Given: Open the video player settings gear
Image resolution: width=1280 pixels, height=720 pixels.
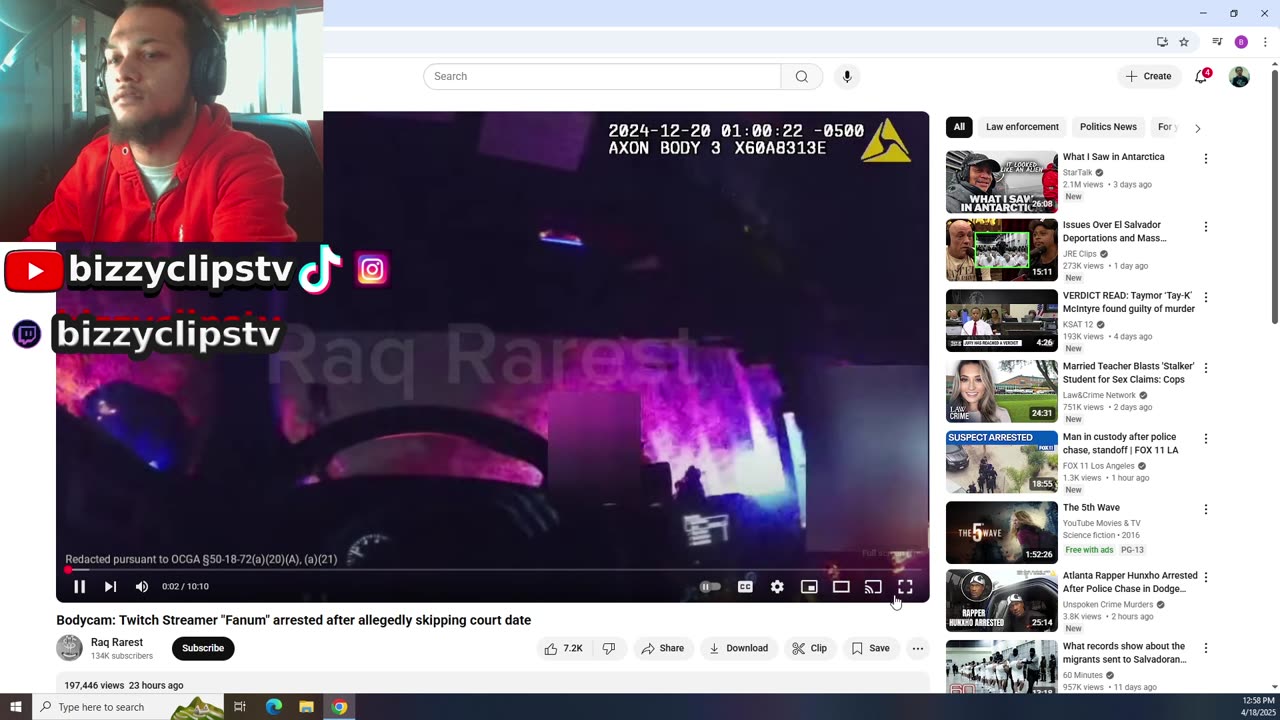Looking at the screenshot, I should (777, 587).
